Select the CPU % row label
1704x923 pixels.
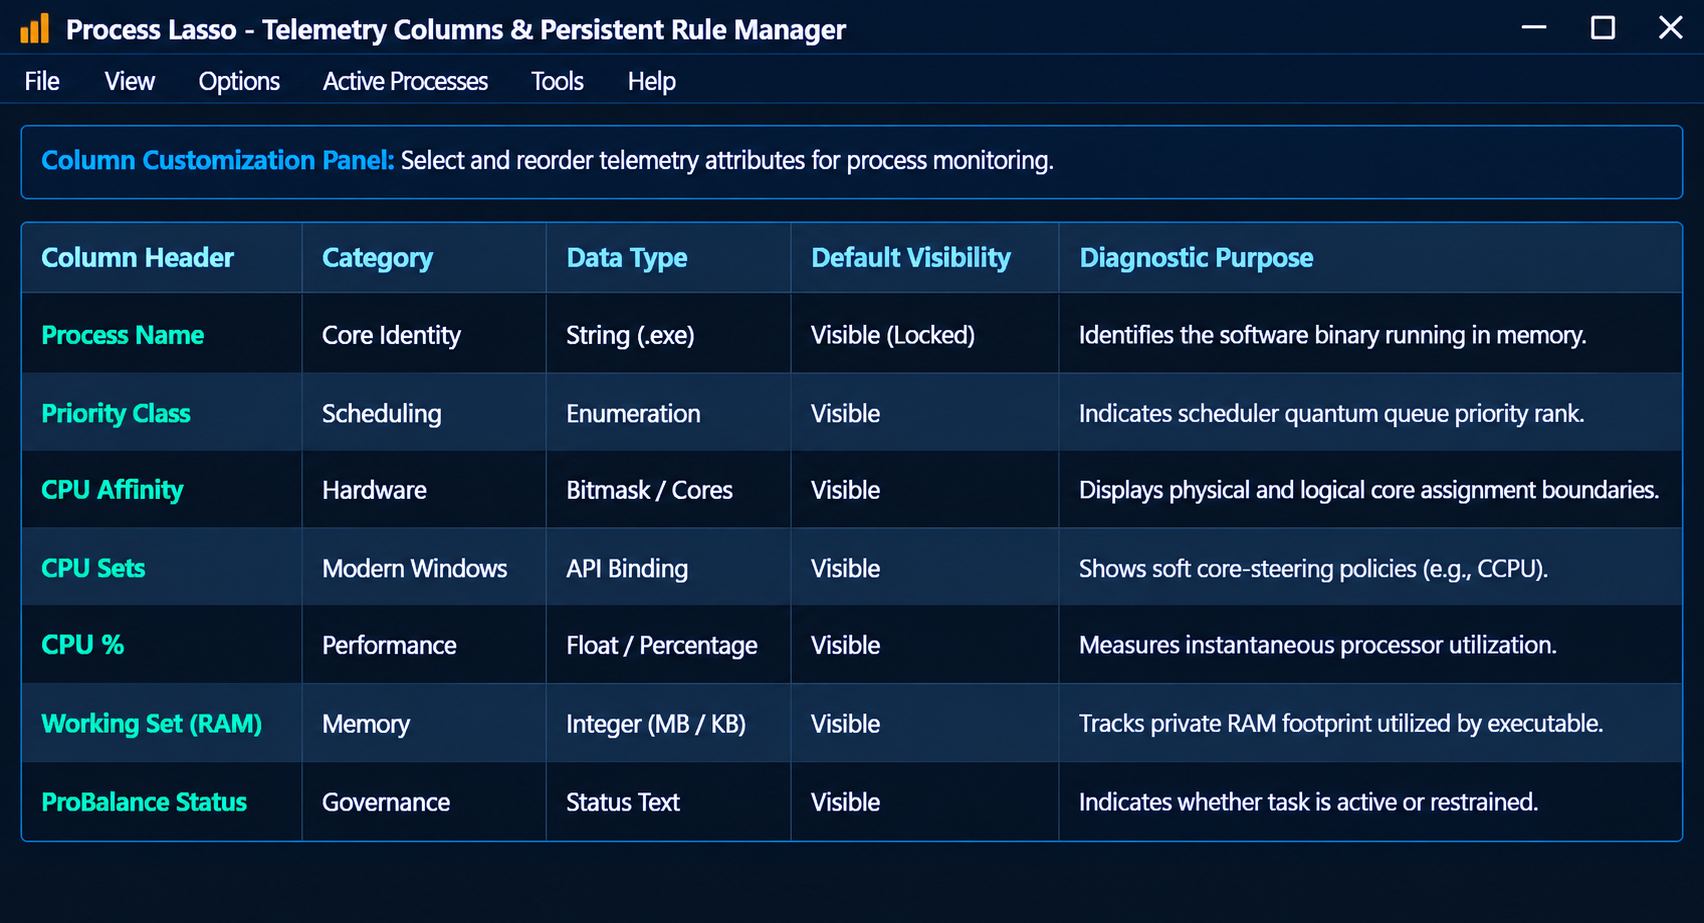pyautogui.click(x=83, y=645)
